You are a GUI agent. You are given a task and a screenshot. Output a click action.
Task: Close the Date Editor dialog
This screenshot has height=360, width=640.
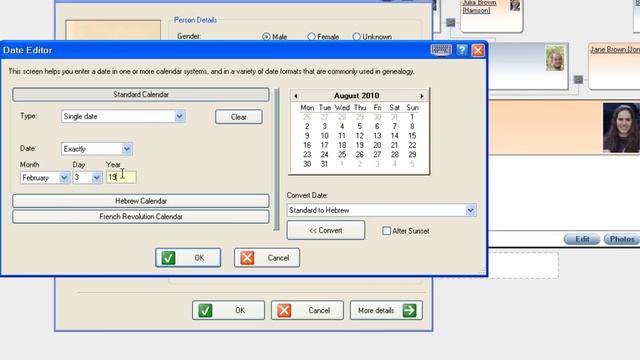point(478,50)
